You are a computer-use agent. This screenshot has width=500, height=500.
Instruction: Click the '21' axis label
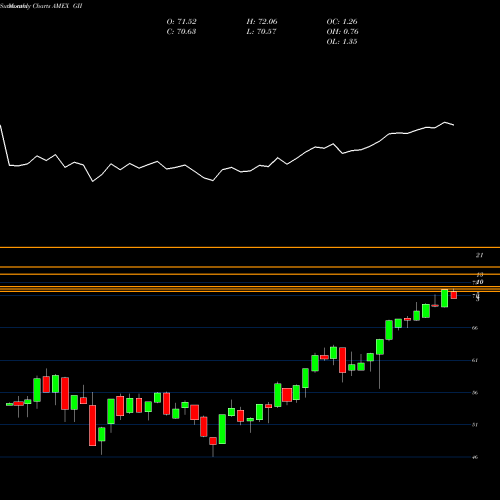(479, 255)
